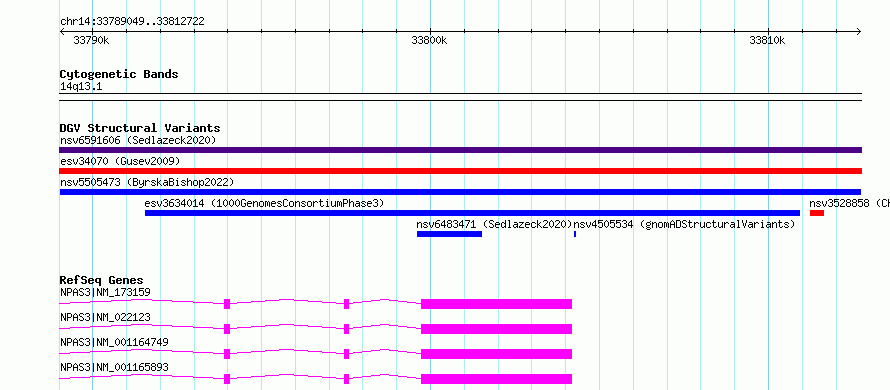The width and height of the screenshot is (890, 390).
Task: Select the large magenta exon of NM_022123
Action: tap(496, 329)
